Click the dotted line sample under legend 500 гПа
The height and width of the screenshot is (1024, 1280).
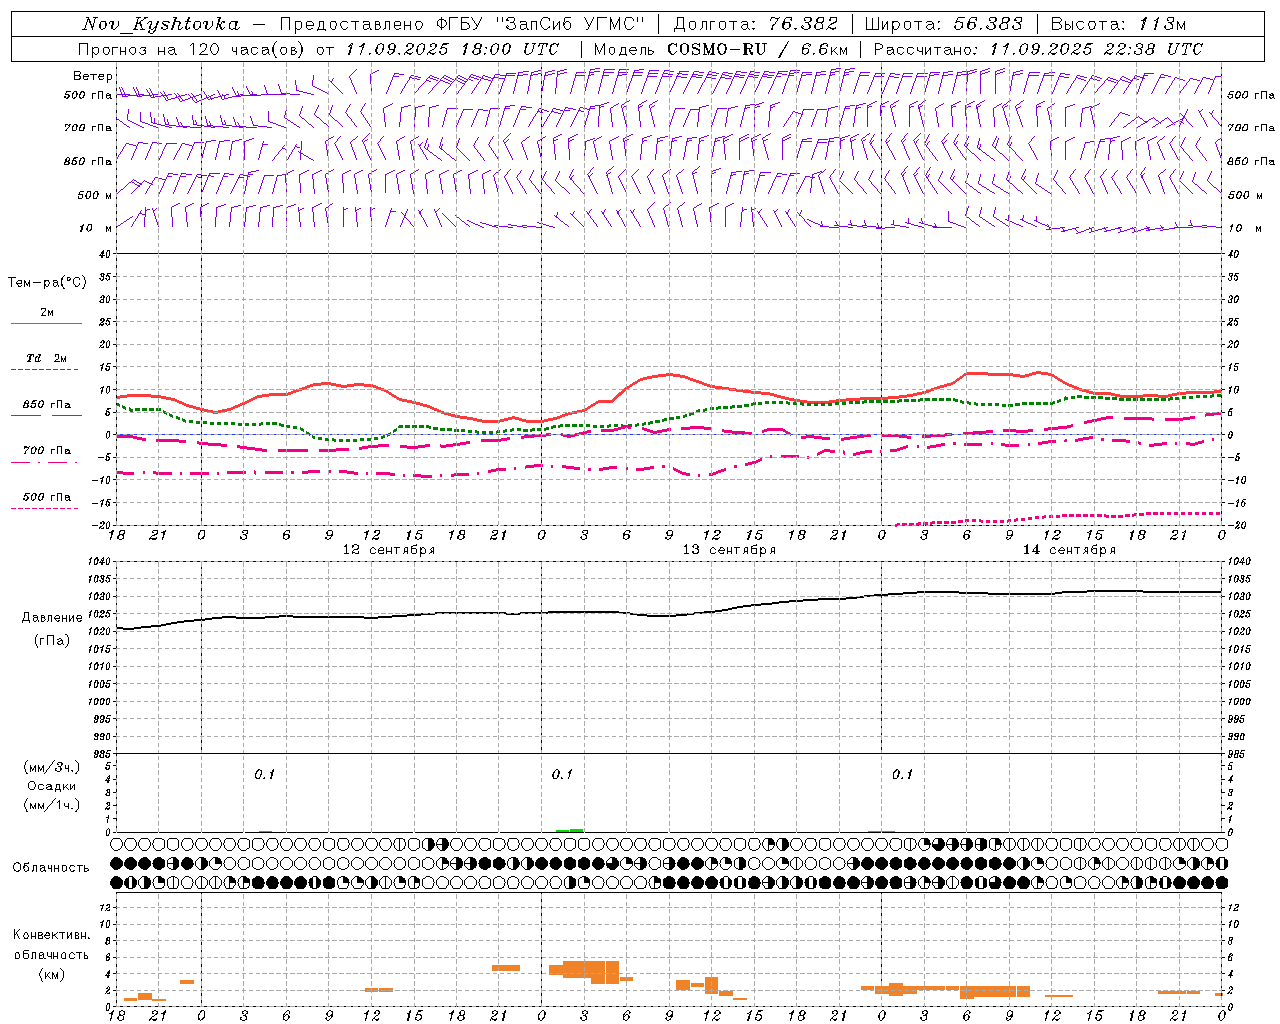click(45, 509)
